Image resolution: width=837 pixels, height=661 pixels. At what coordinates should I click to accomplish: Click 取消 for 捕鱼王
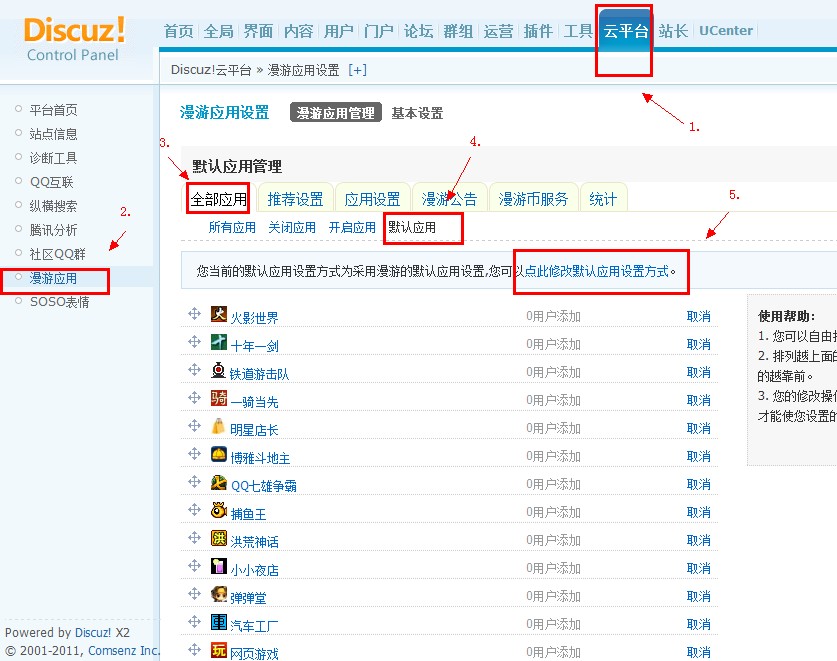(x=698, y=513)
